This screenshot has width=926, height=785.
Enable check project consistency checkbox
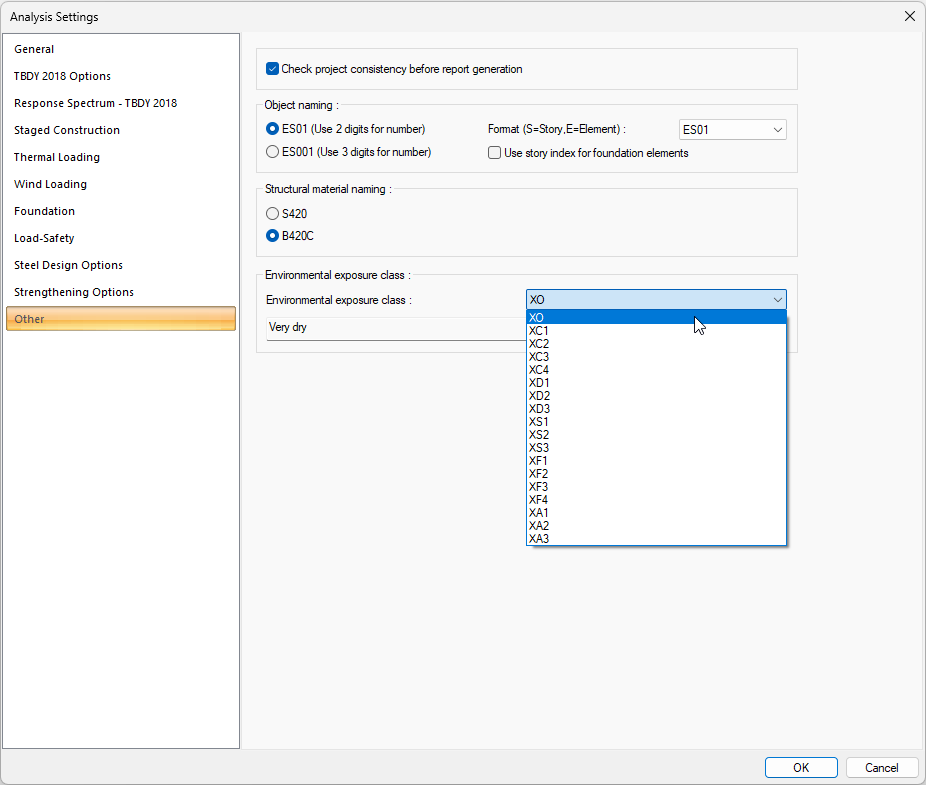coord(272,69)
